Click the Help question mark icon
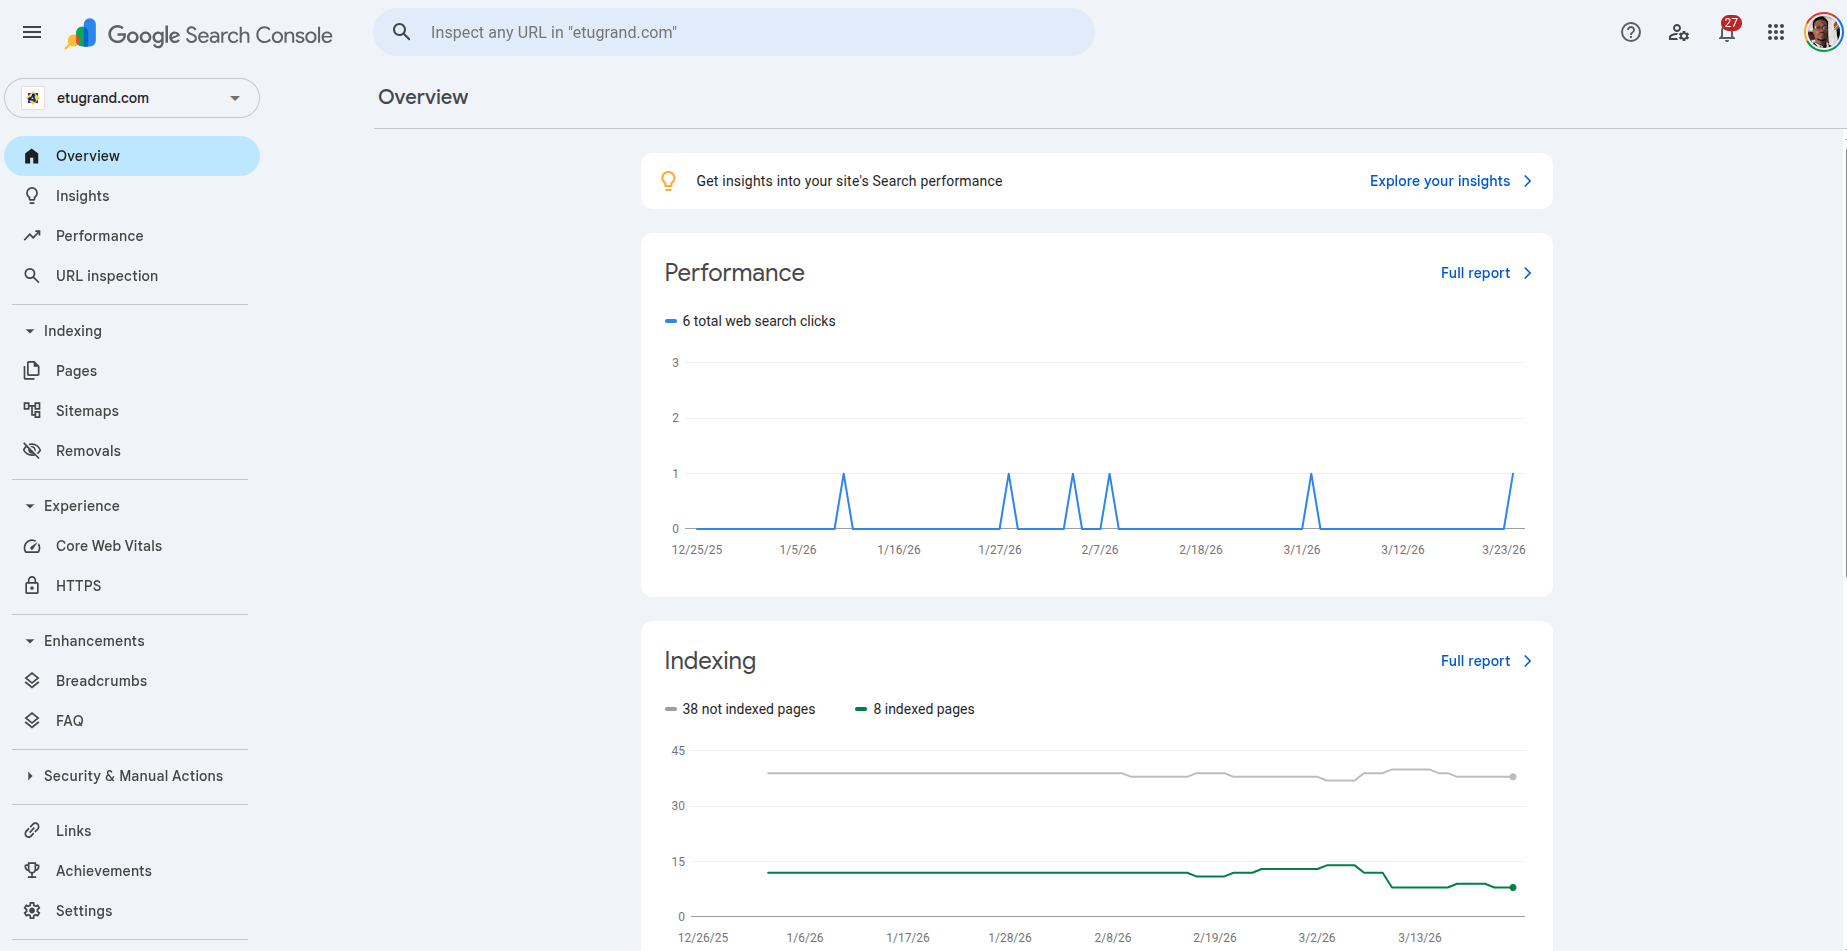This screenshot has height=951, width=1847. (1630, 32)
